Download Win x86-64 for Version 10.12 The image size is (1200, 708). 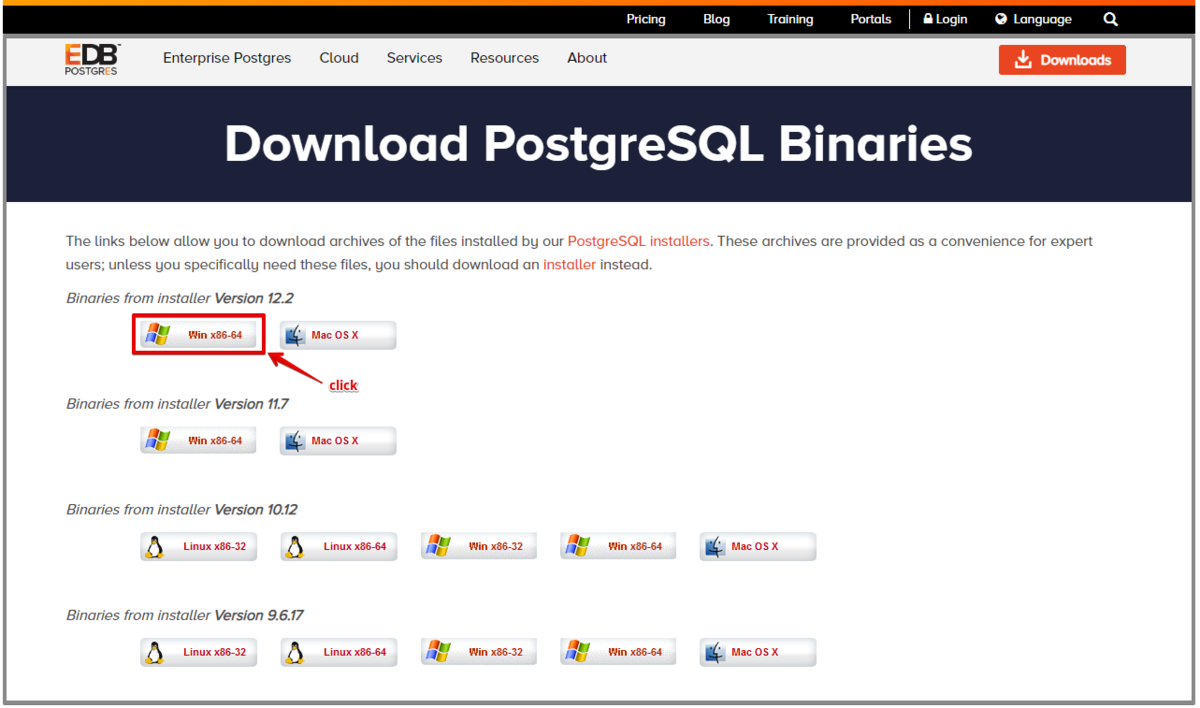(618, 546)
